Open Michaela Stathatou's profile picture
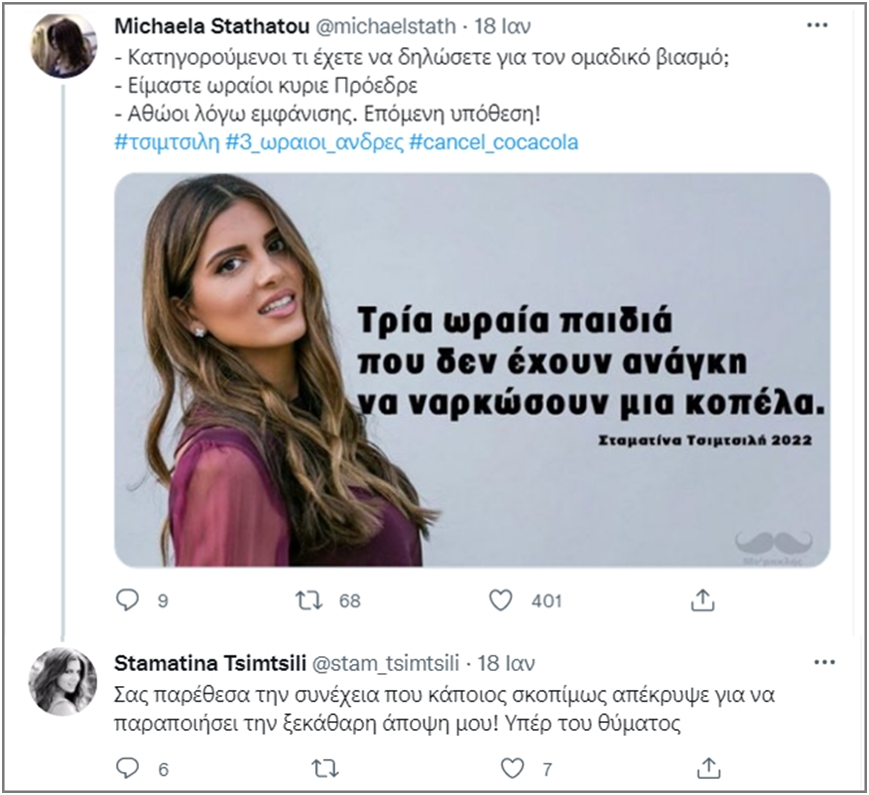The image size is (869, 795). (64, 47)
